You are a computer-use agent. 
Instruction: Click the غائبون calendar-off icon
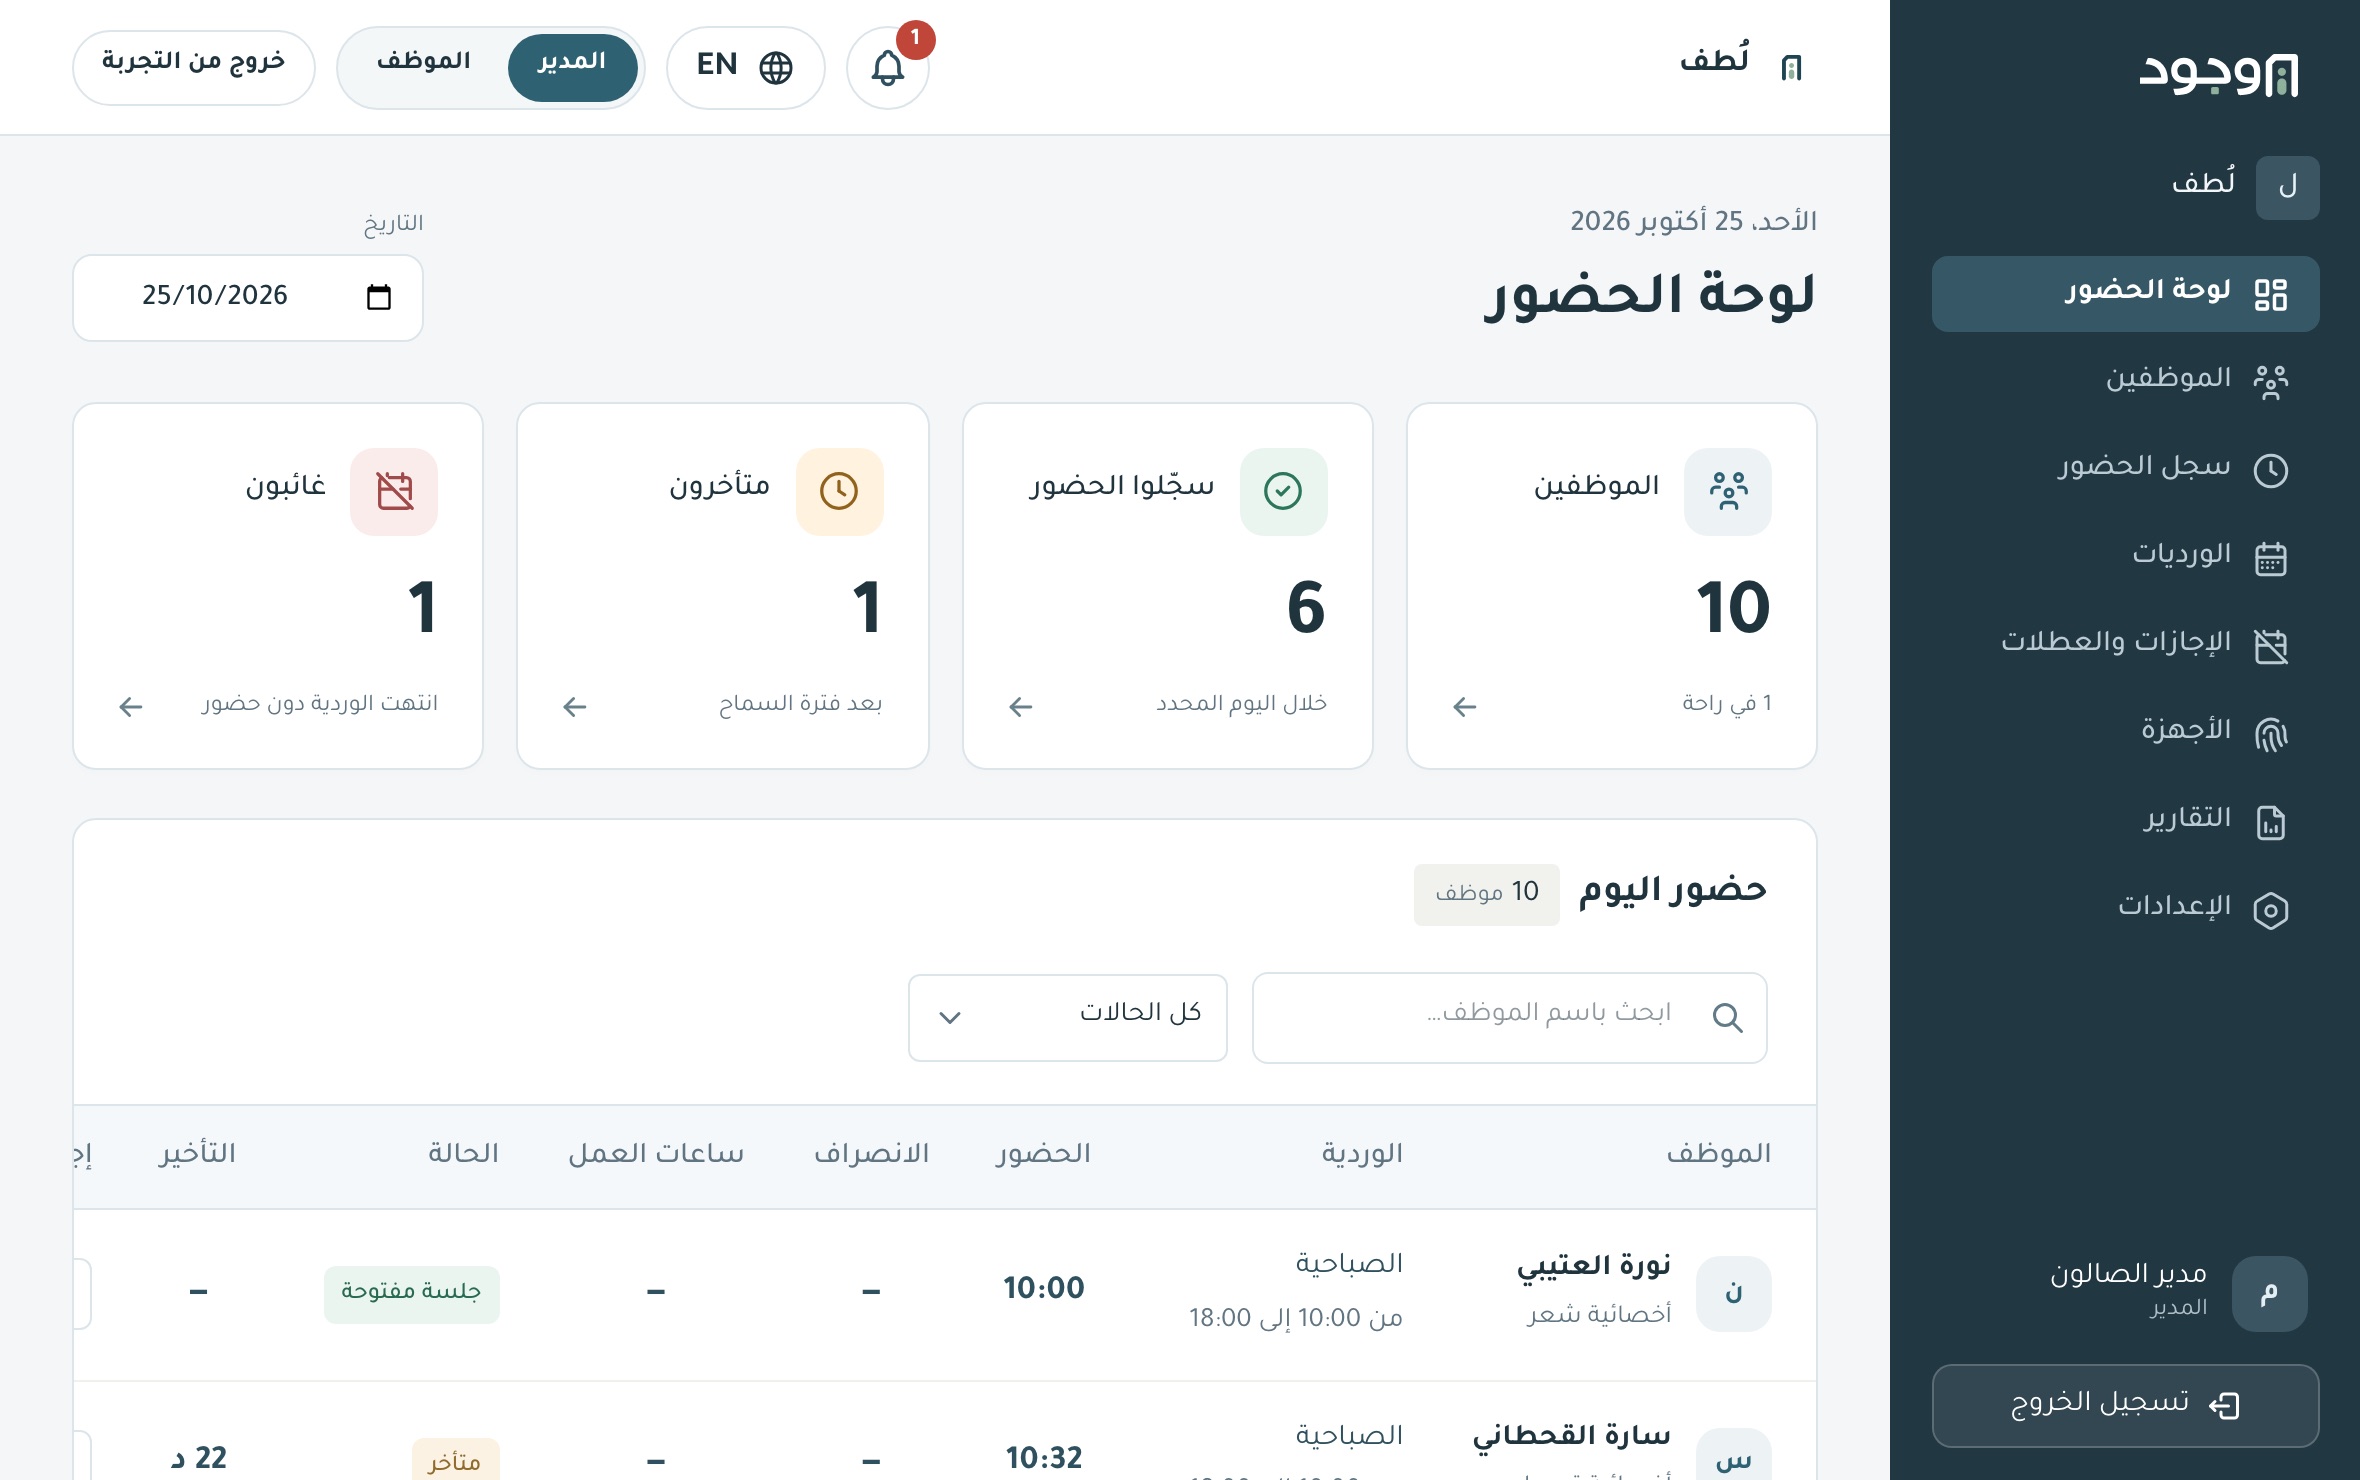[394, 491]
